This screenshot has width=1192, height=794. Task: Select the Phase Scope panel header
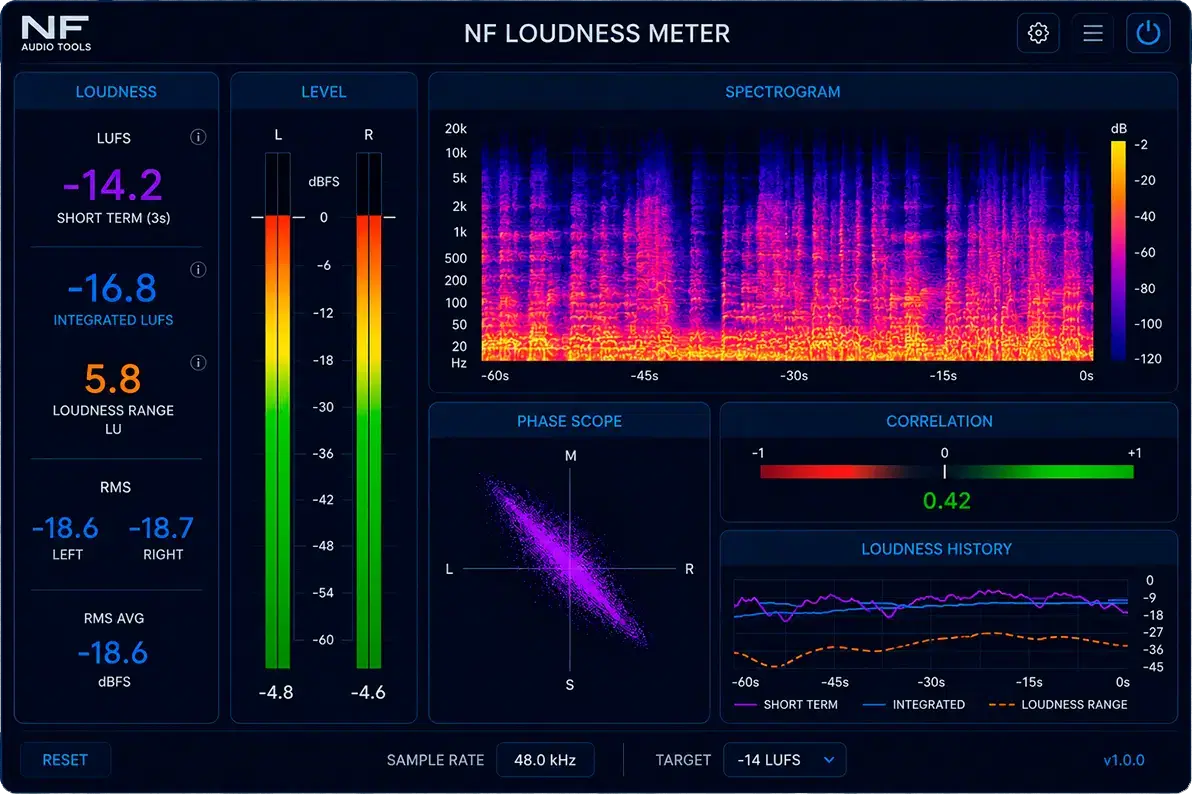point(569,421)
